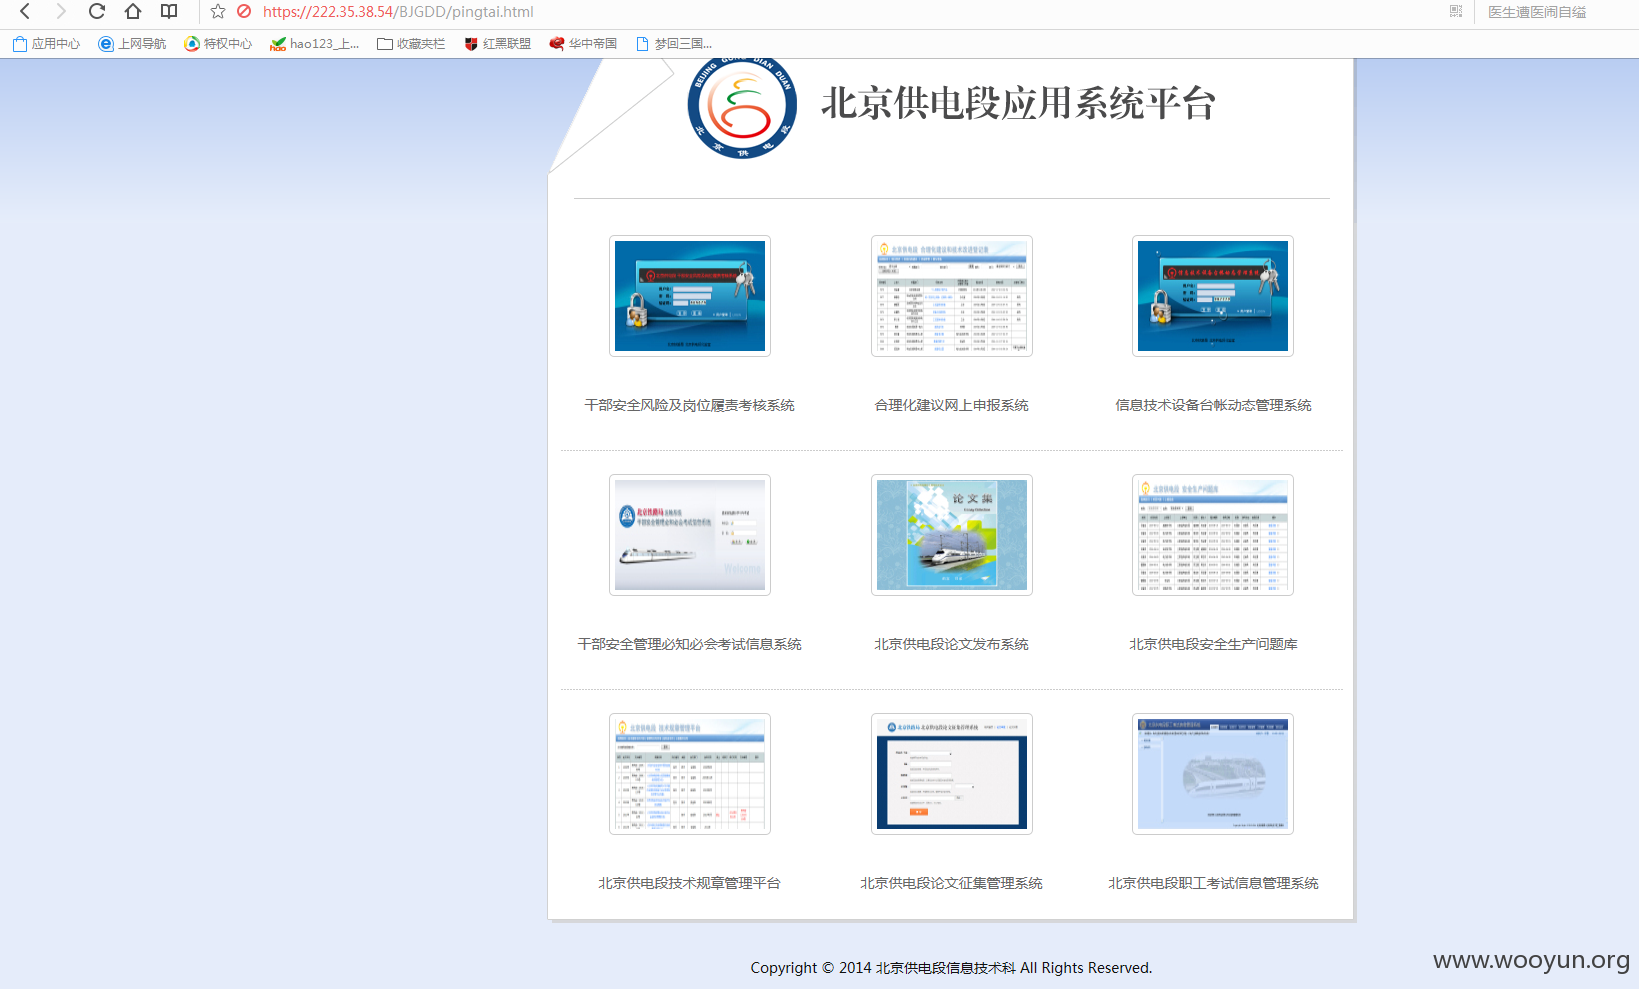This screenshot has height=989, width=1639.
Task: Open 北京供电段技术规章管理平台 link
Action: click(x=689, y=883)
